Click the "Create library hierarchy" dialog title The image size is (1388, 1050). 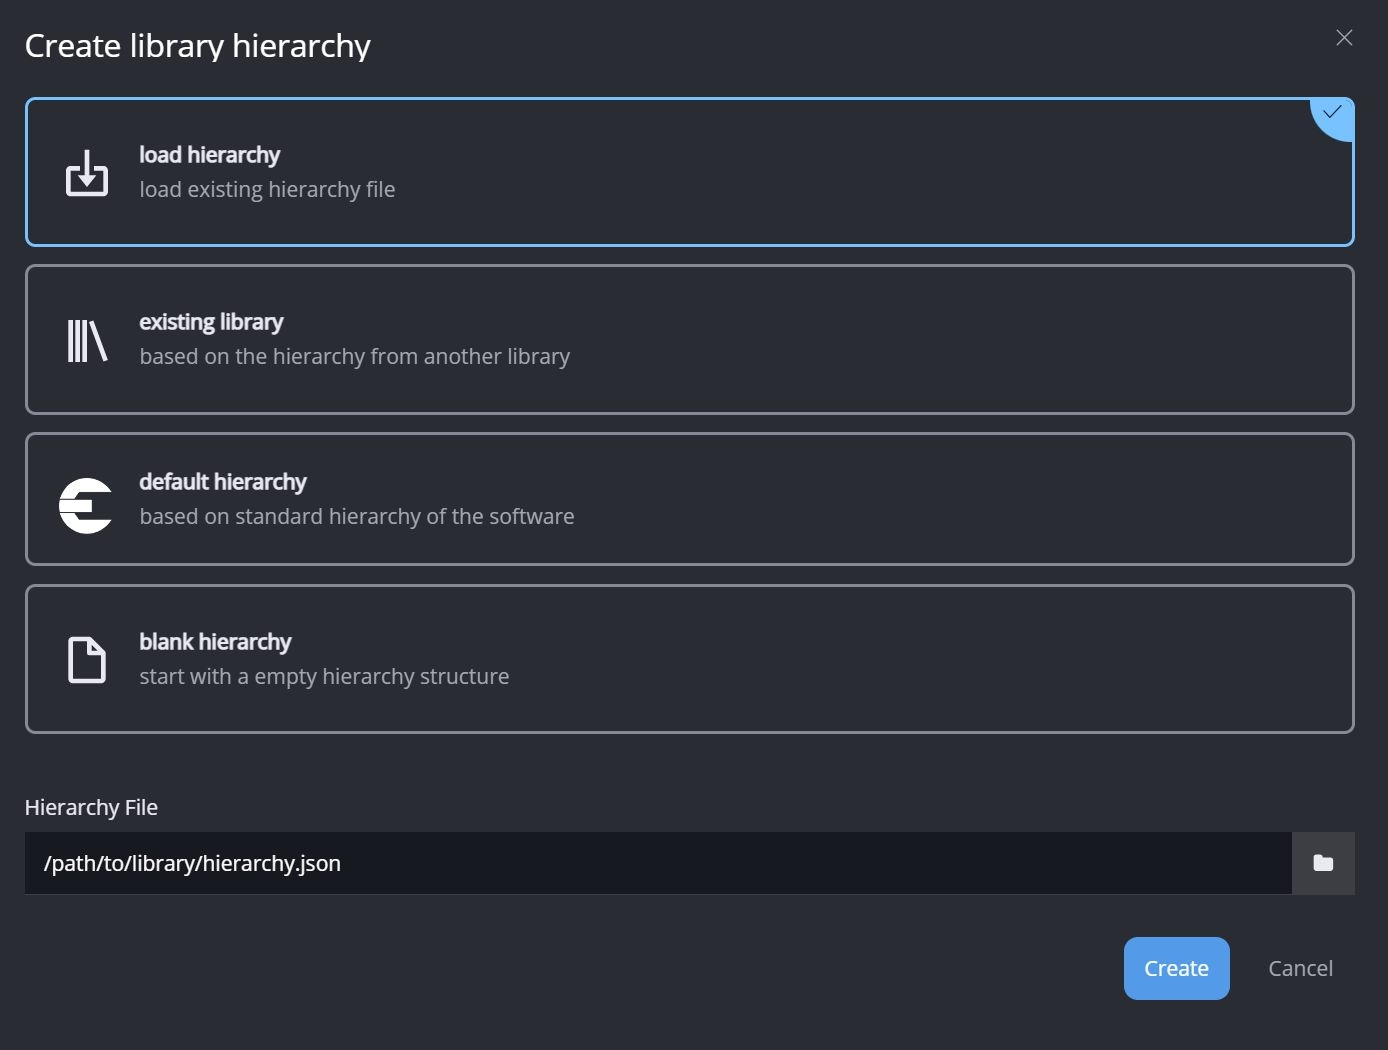pyautogui.click(x=198, y=46)
